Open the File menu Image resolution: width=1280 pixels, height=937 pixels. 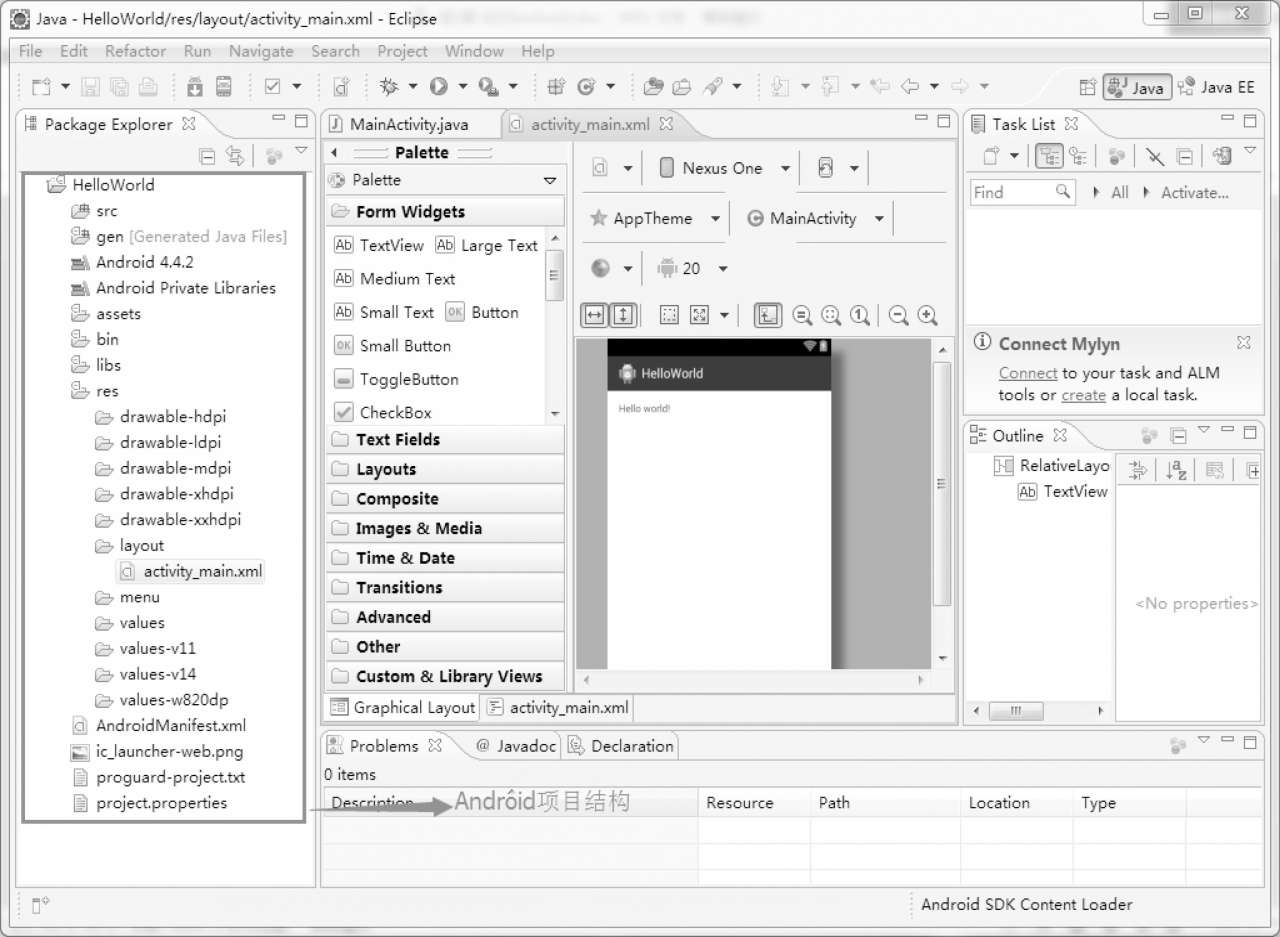click(30, 51)
